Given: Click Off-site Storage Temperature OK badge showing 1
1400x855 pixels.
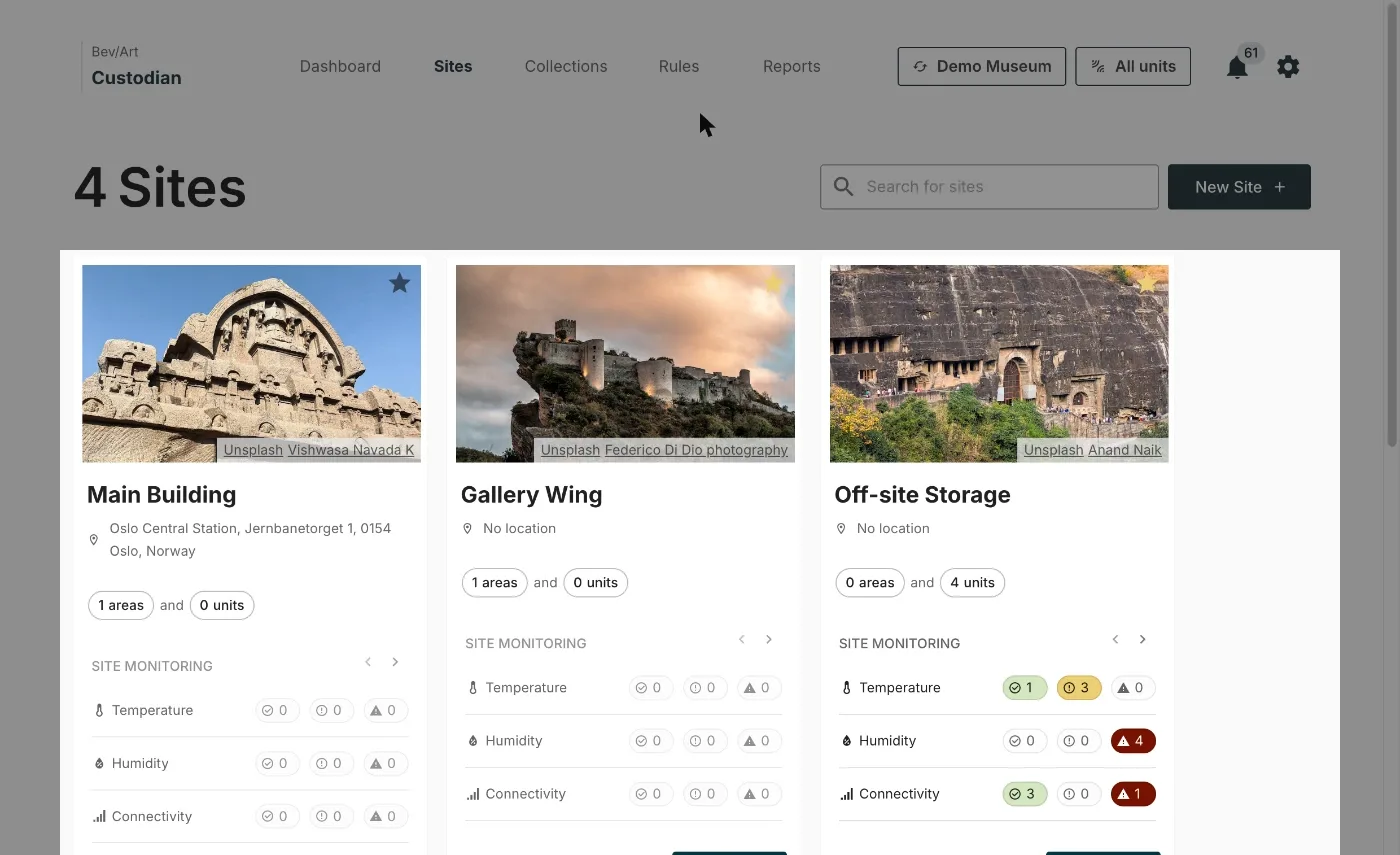Looking at the screenshot, I should coord(1025,688).
